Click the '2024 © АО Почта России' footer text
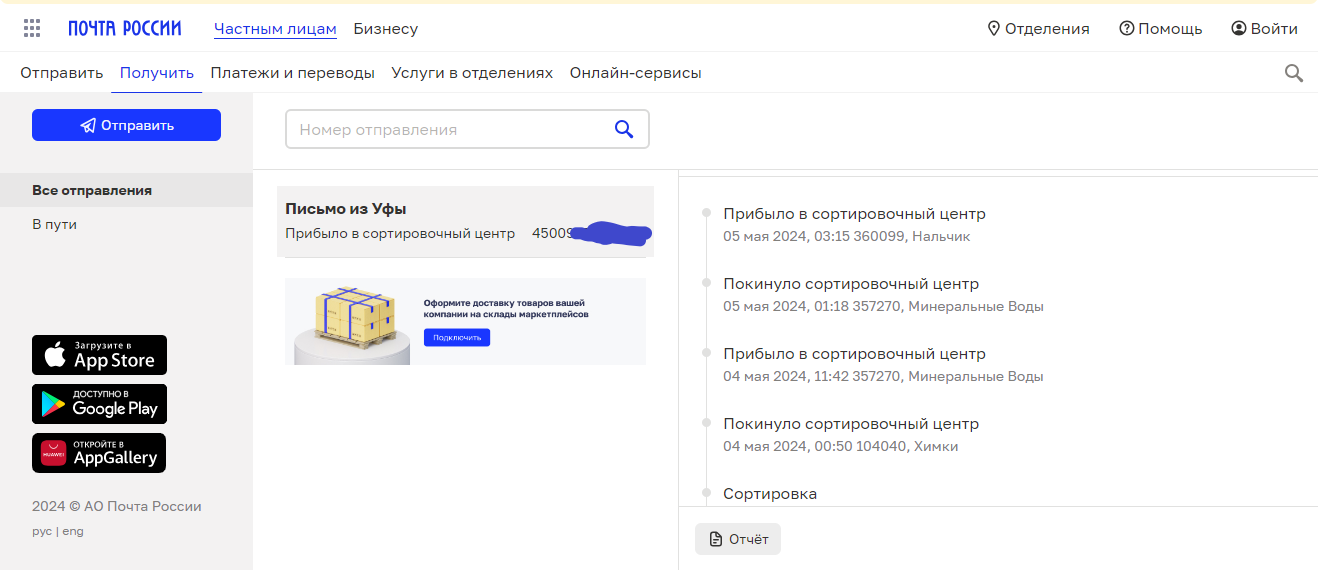The image size is (1318, 570). point(117,506)
